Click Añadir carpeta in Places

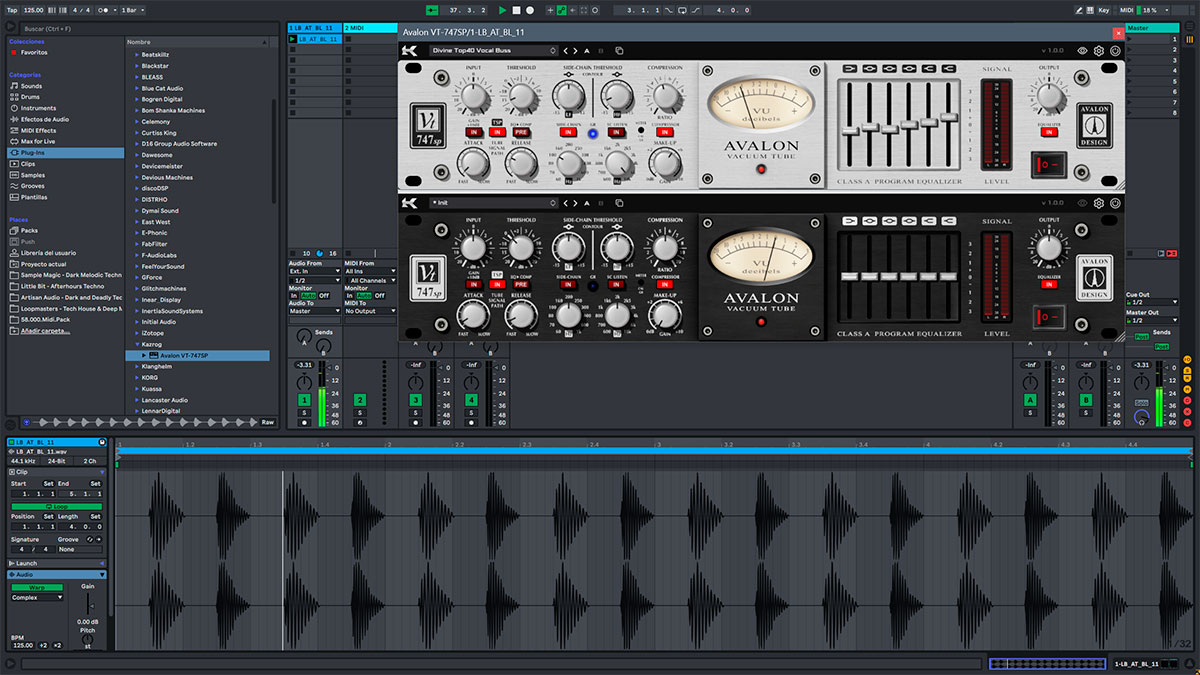46,330
